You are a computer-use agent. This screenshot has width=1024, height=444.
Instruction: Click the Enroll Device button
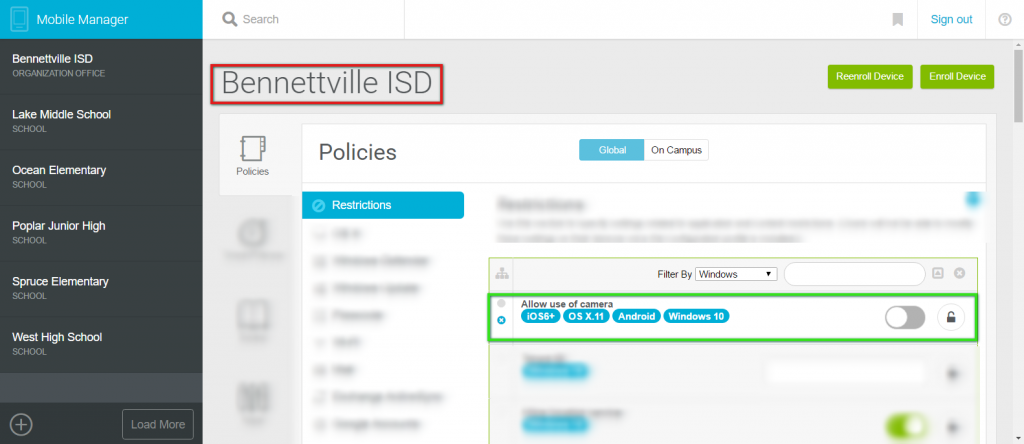click(957, 76)
